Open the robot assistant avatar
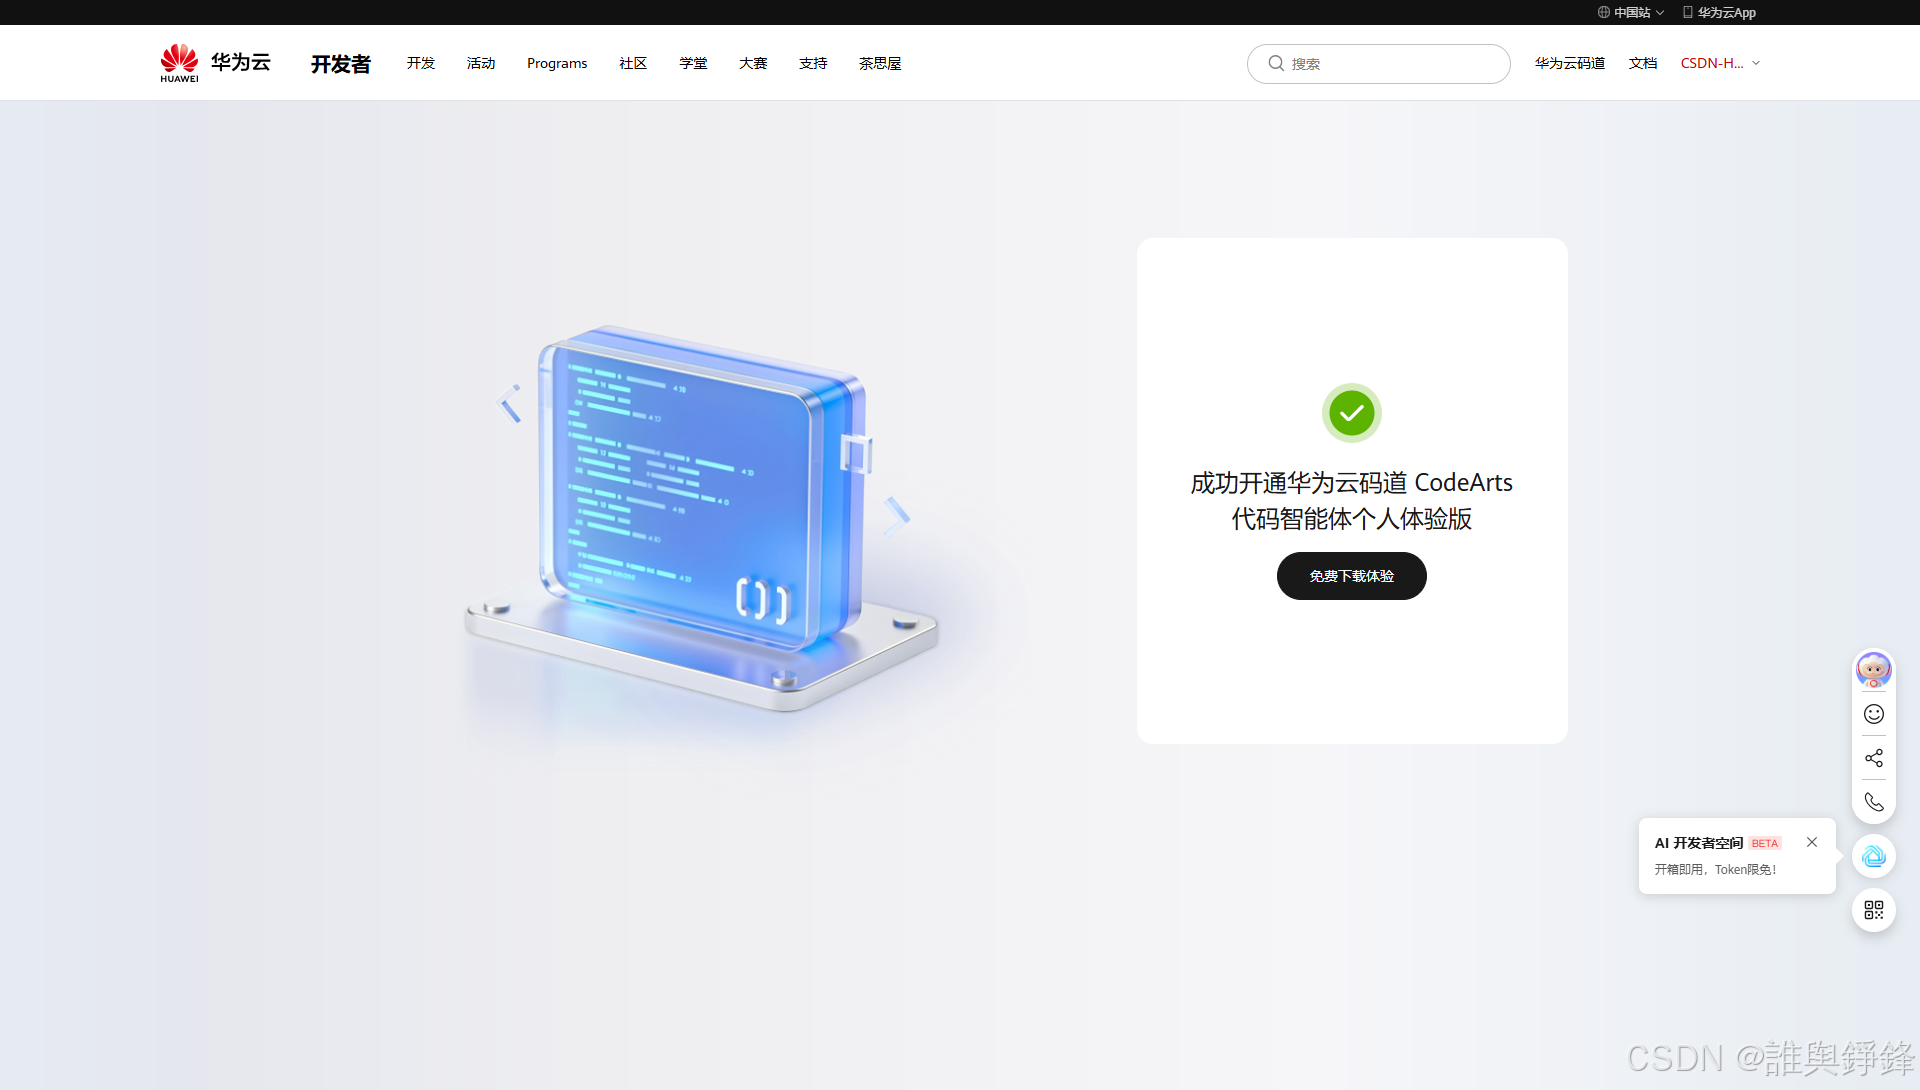This screenshot has height=1090, width=1920. click(x=1873, y=669)
